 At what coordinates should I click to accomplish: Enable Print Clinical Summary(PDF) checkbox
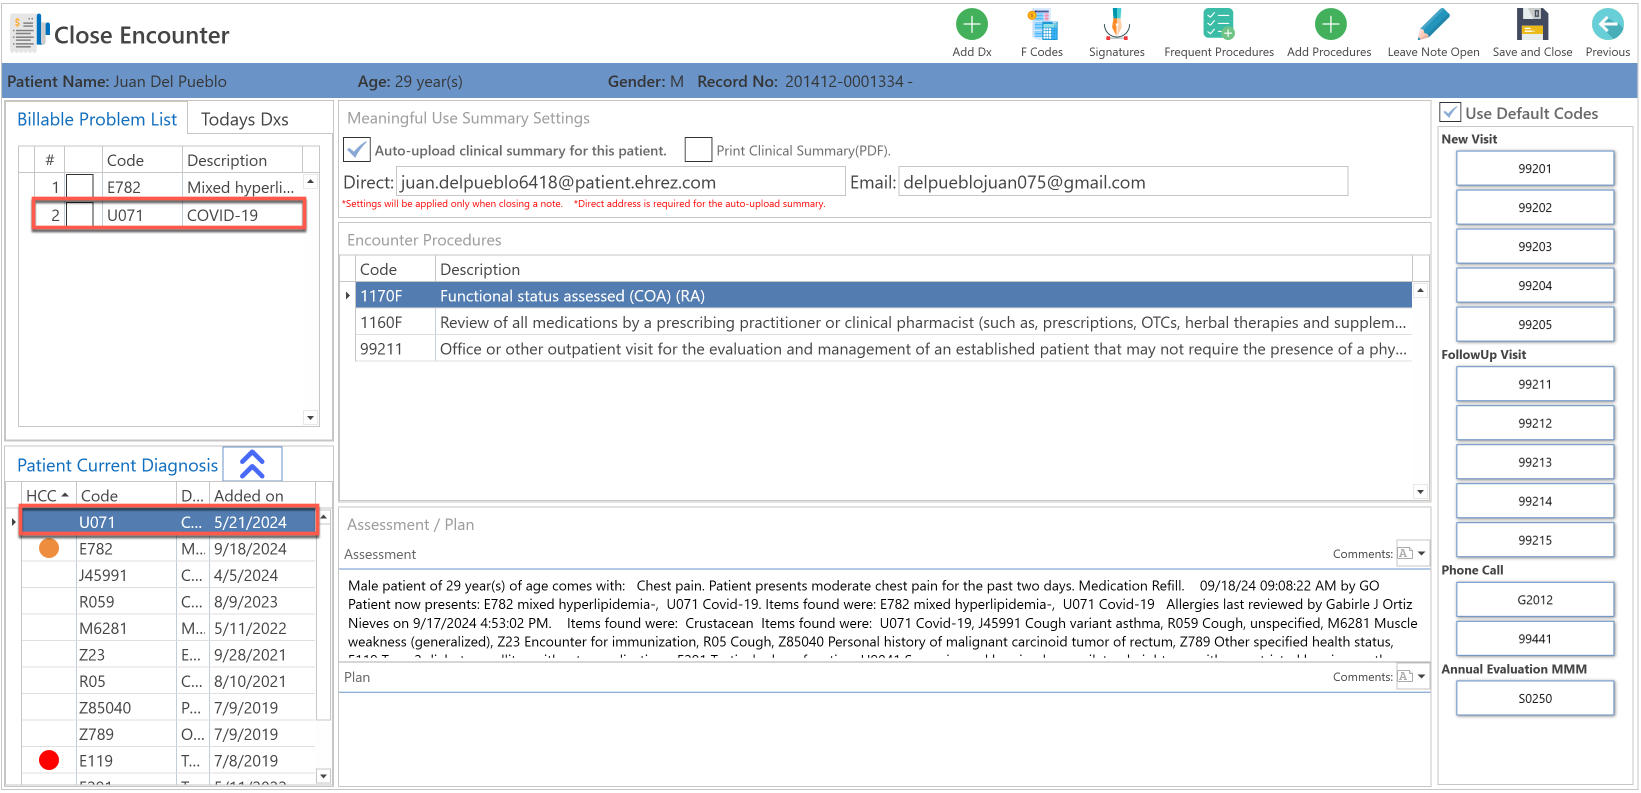(x=698, y=150)
